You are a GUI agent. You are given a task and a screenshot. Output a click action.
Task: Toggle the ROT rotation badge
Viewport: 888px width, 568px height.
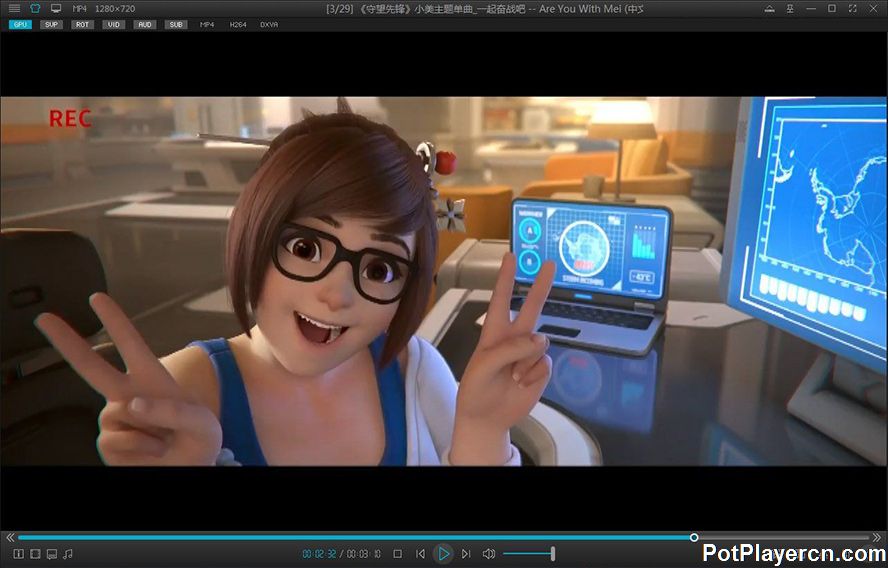point(83,25)
